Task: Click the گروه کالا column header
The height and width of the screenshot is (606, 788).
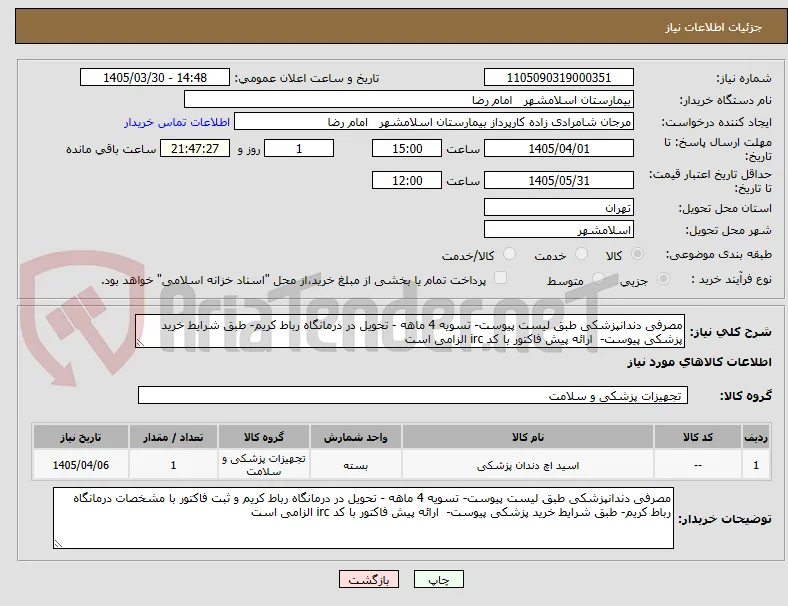Action: [264, 437]
